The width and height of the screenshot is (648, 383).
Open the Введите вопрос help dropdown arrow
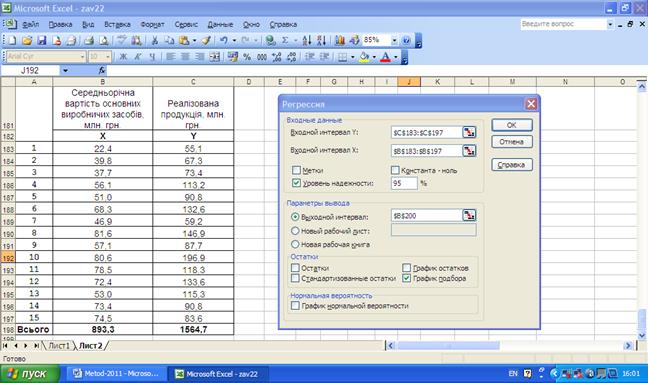610,24
